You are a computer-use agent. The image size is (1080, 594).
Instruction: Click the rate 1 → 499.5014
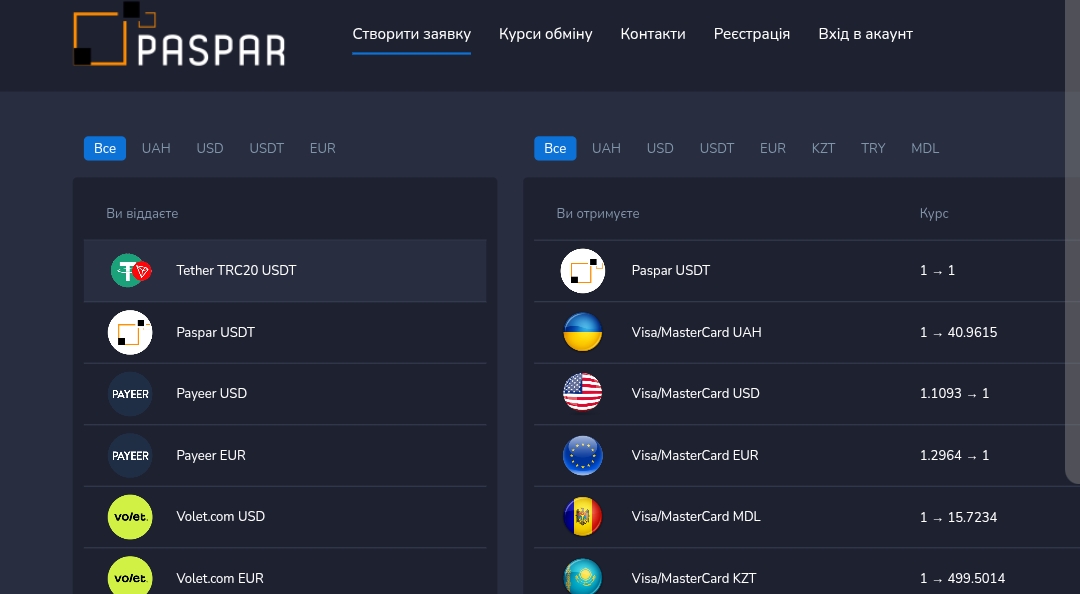(962, 578)
